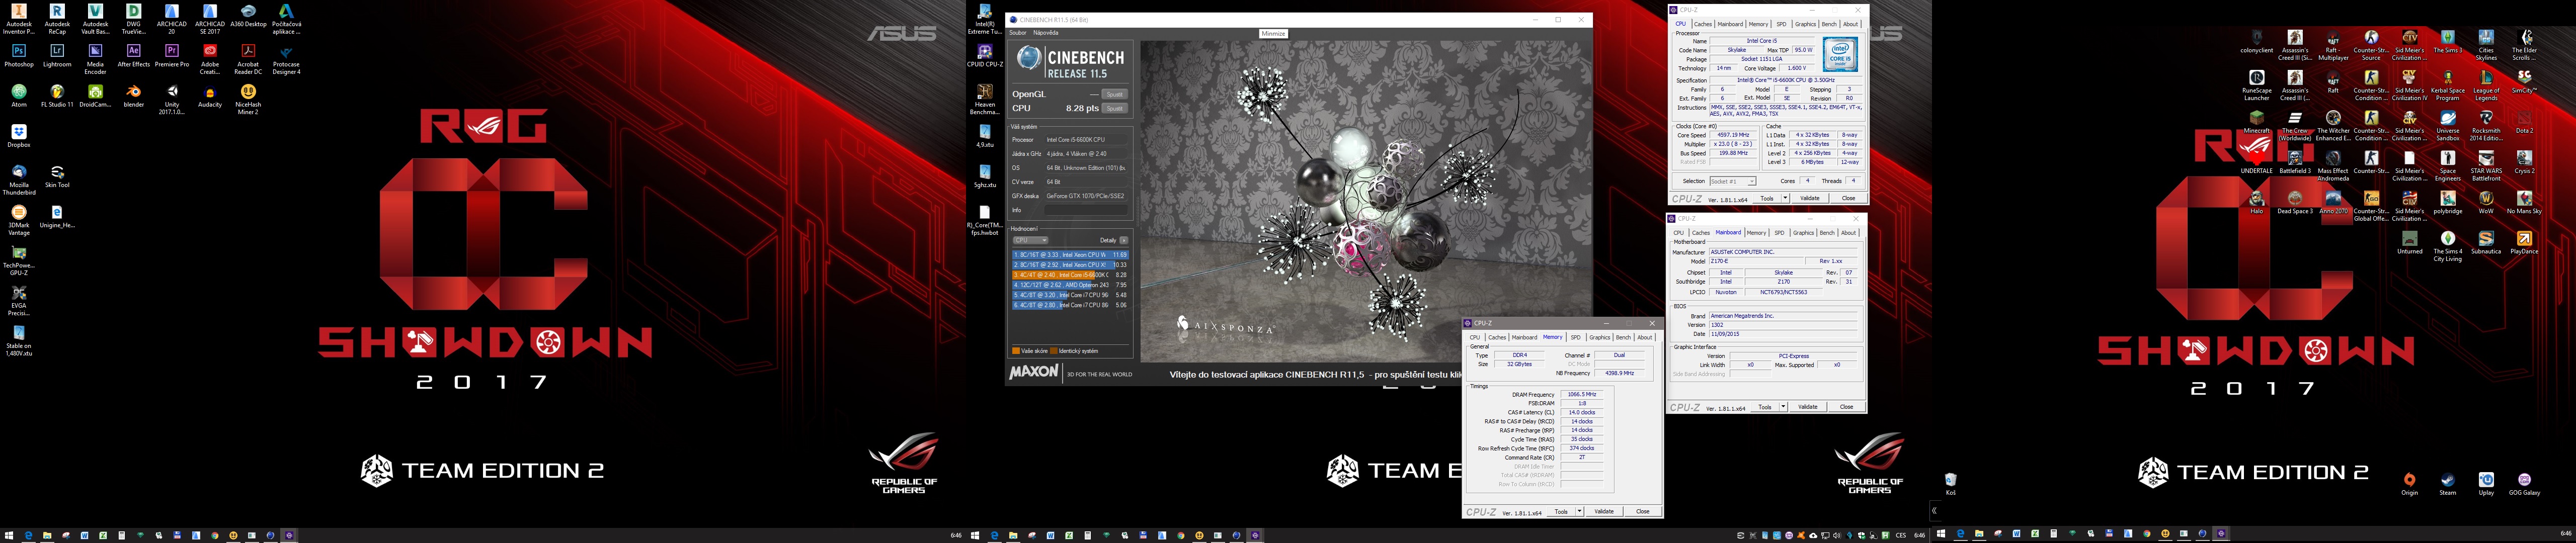Select the CPUID CPU-Z desktop icon
Viewport: 2576px width, 543px height.
click(x=985, y=55)
